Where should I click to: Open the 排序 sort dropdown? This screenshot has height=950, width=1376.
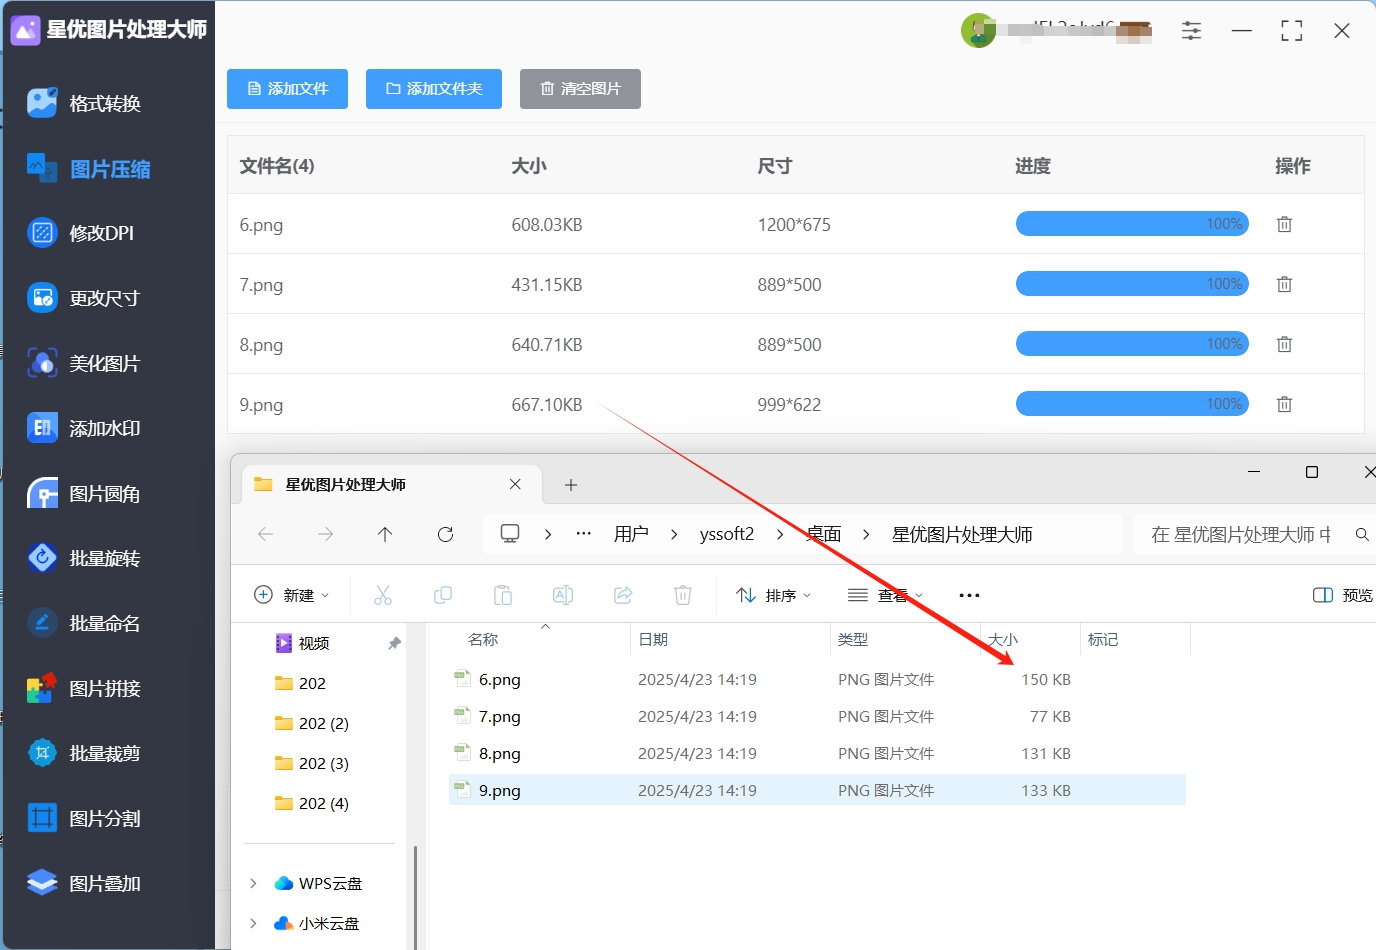coord(773,595)
